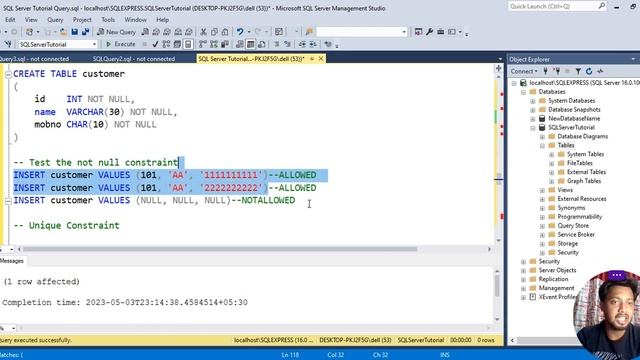Select Query Store in Object Explorer
Image resolution: width=640 pixels, height=360 pixels.
pos(573,226)
